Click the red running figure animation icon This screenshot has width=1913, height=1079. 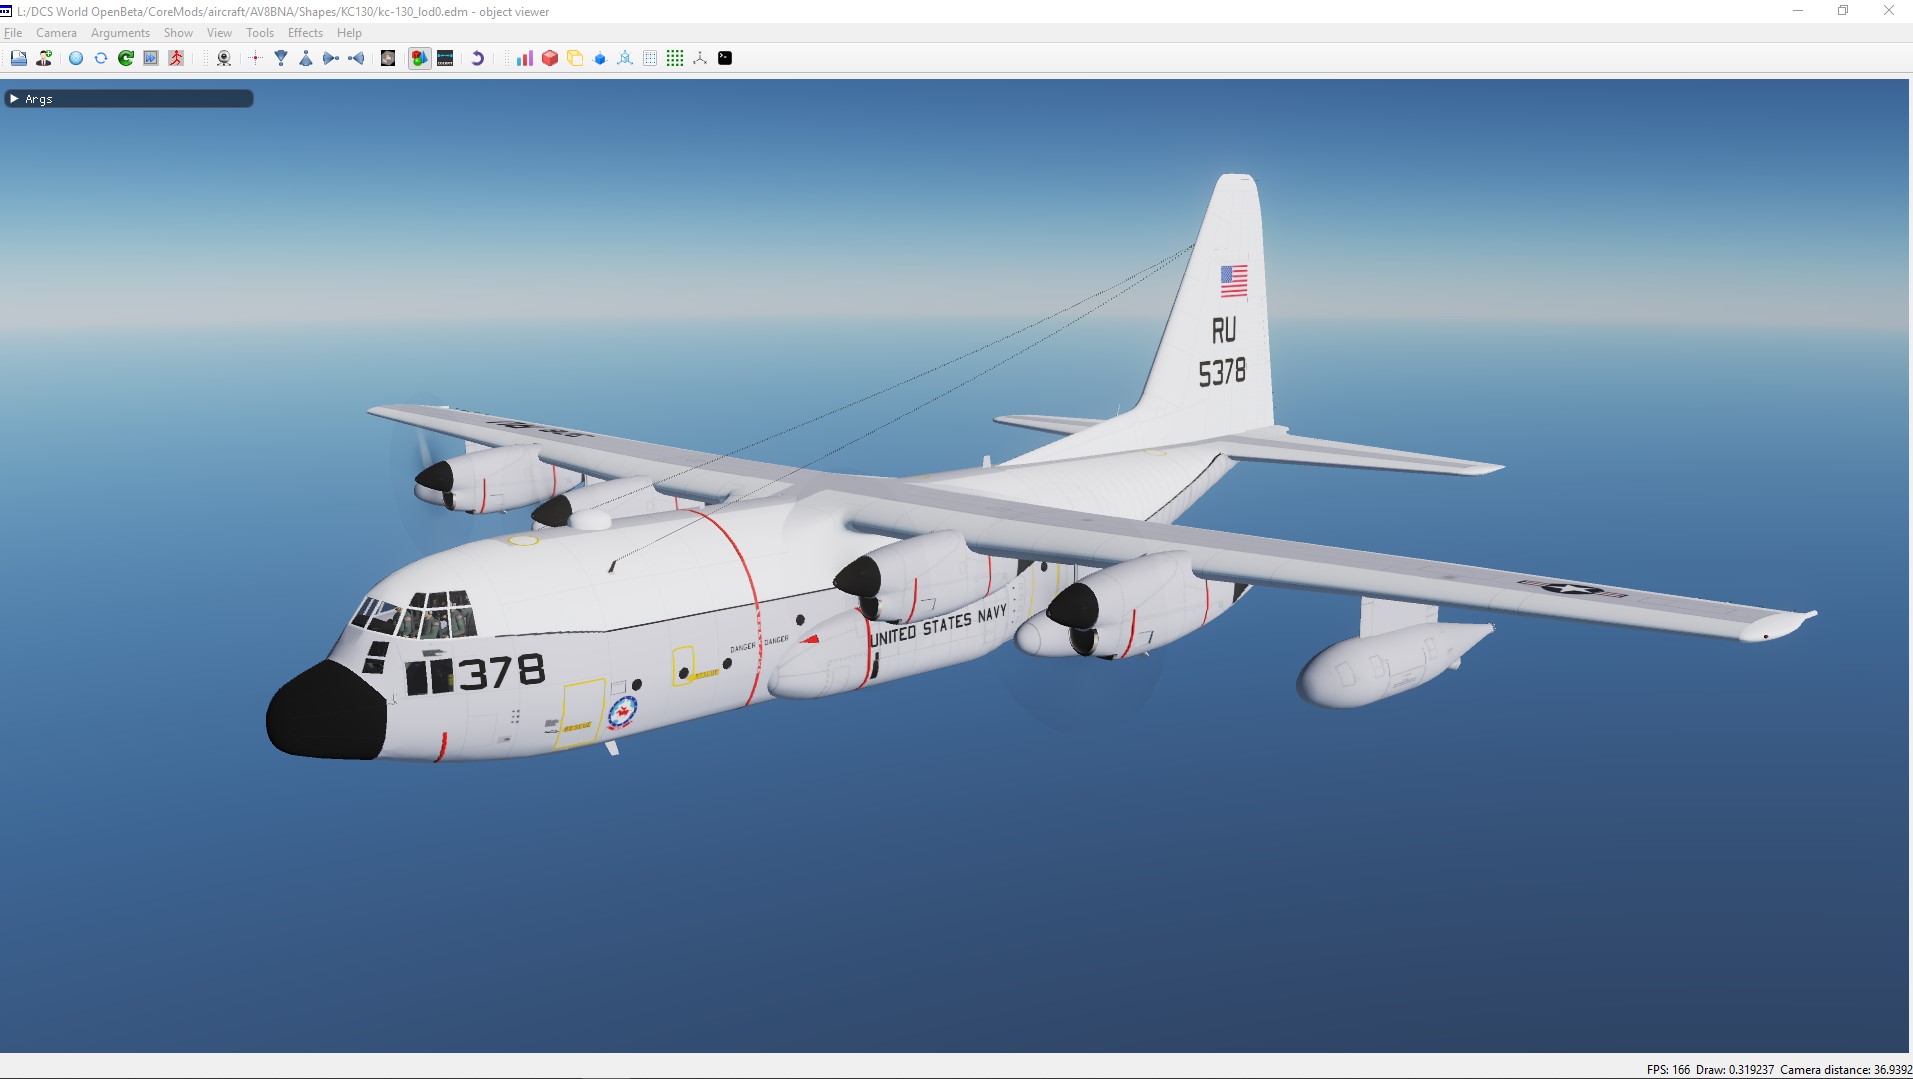(176, 58)
